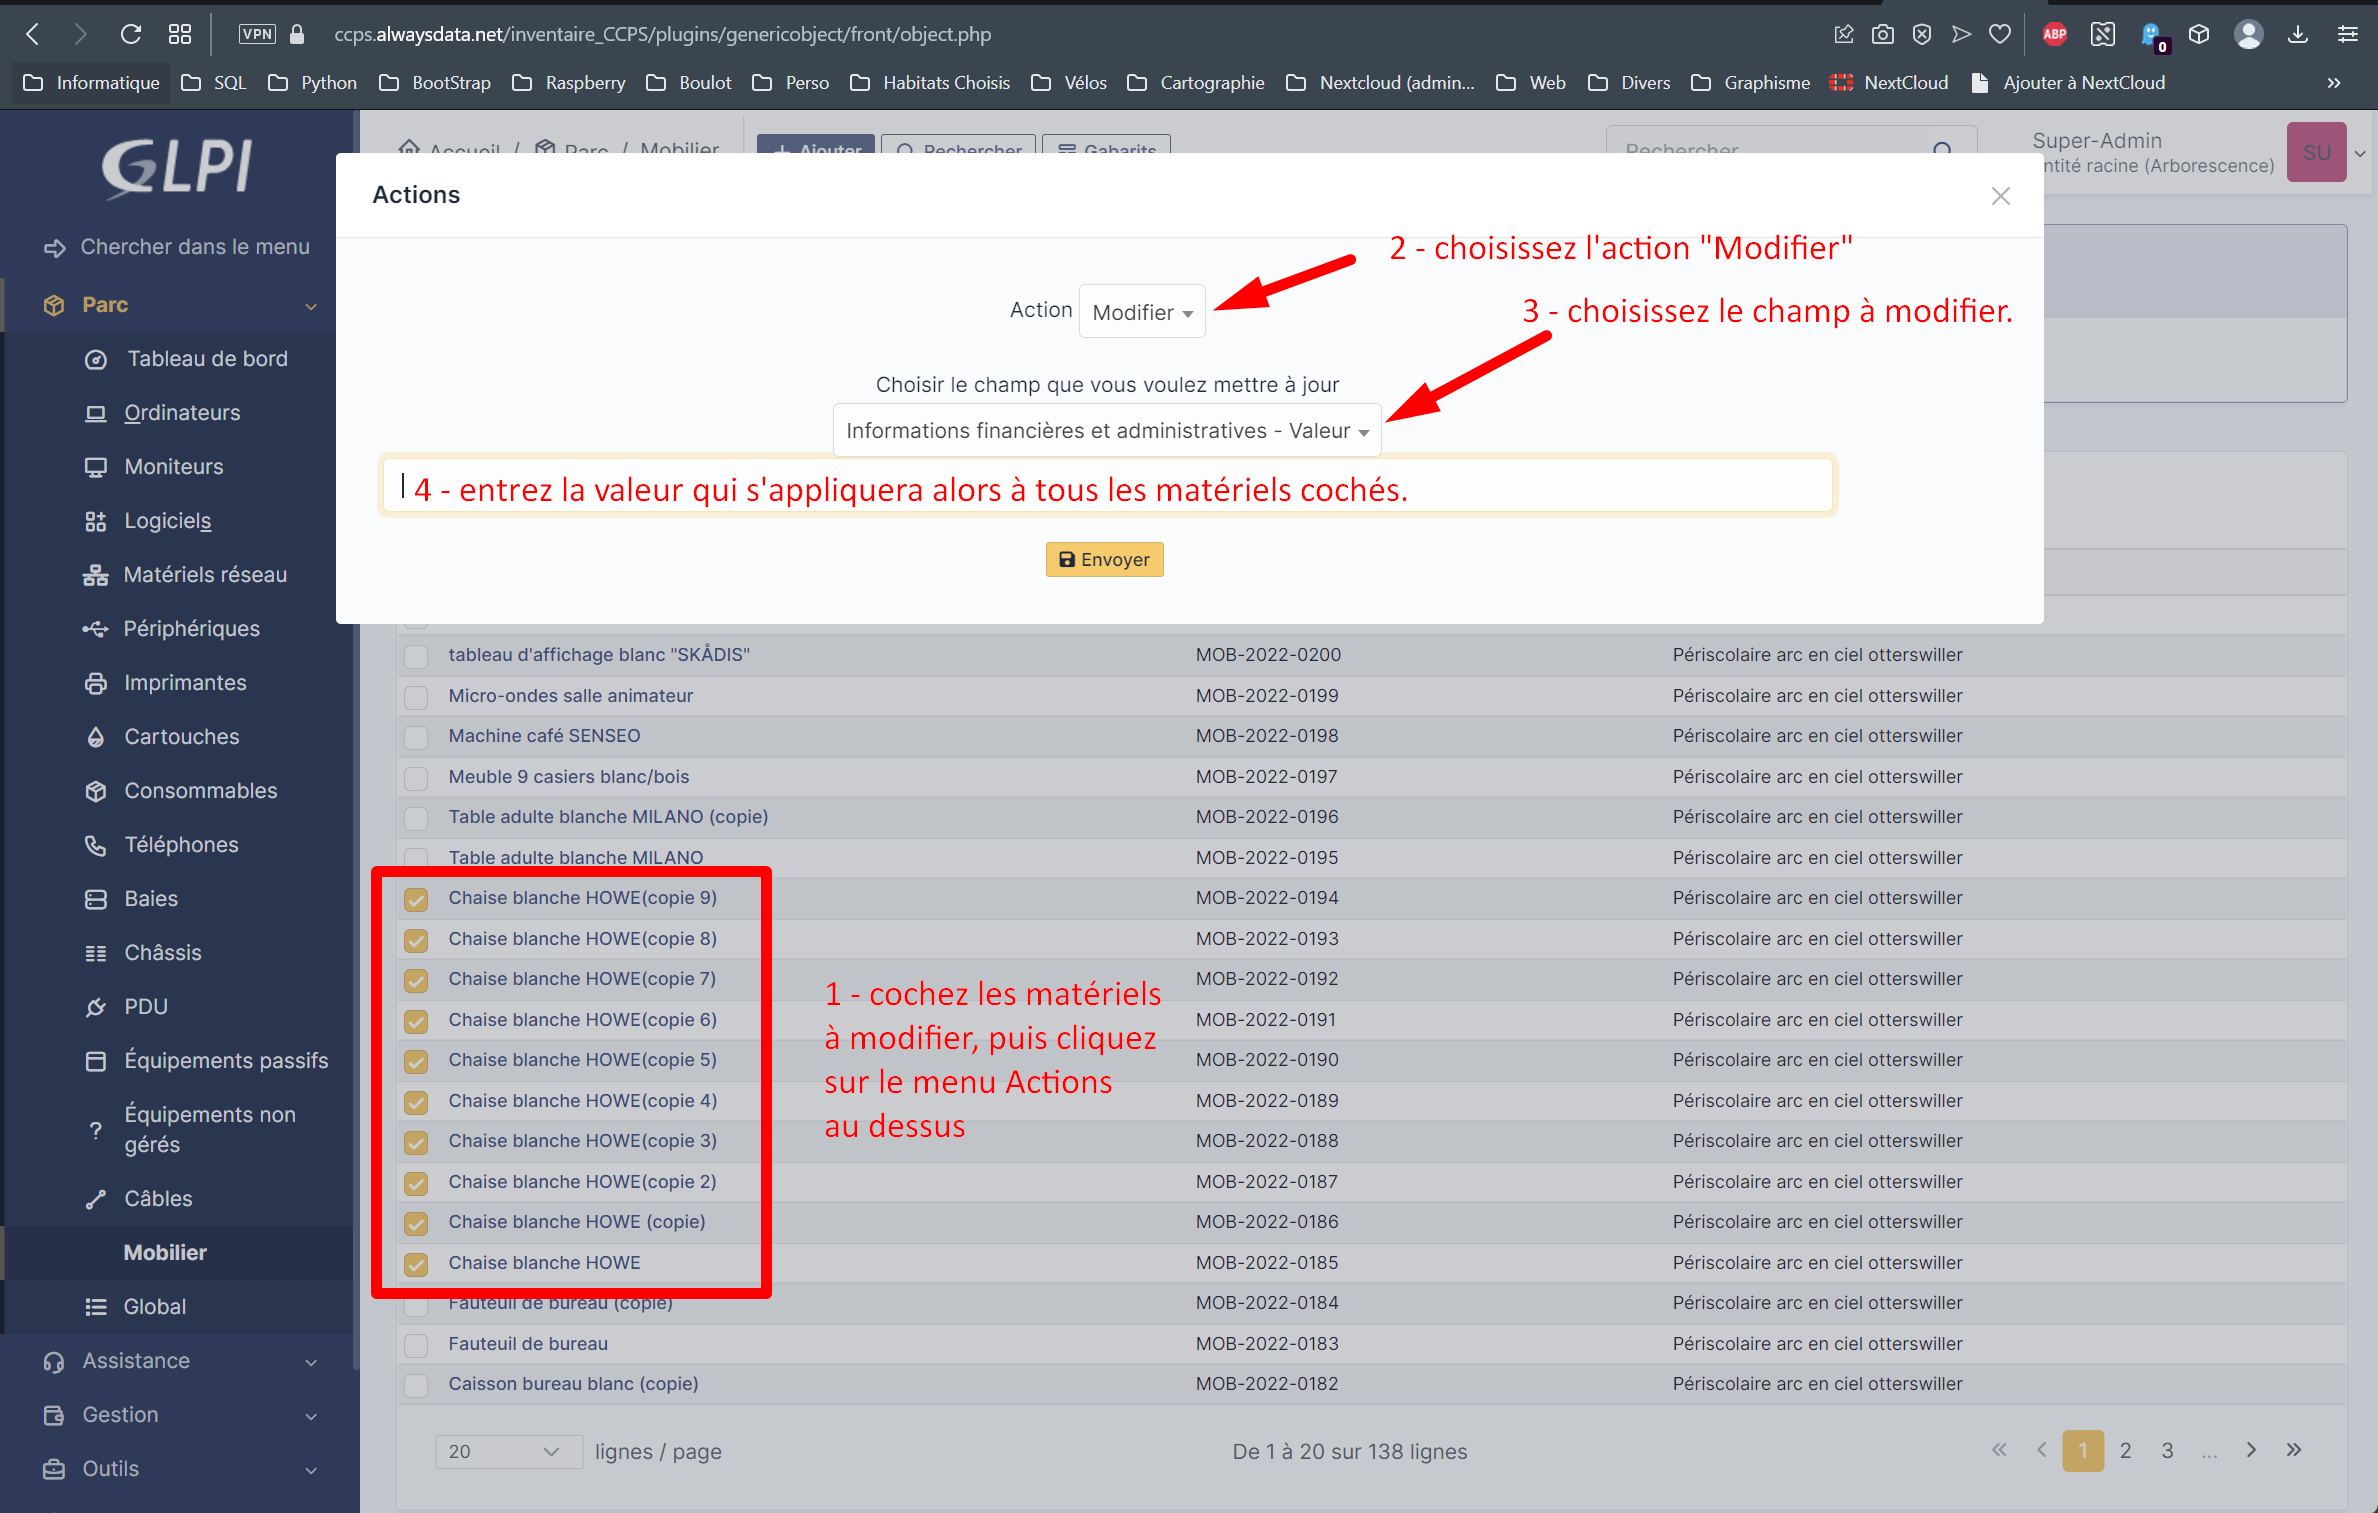Click the Envoyer button
This screenshot has height=1513, width=2378.
(1106, 558)
